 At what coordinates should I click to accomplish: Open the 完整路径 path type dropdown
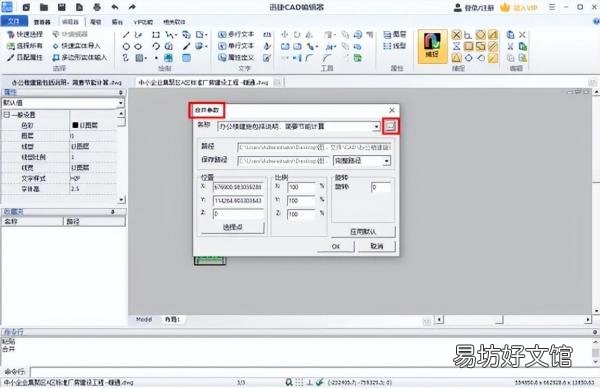pyautogui.click(x=386, y=161)
